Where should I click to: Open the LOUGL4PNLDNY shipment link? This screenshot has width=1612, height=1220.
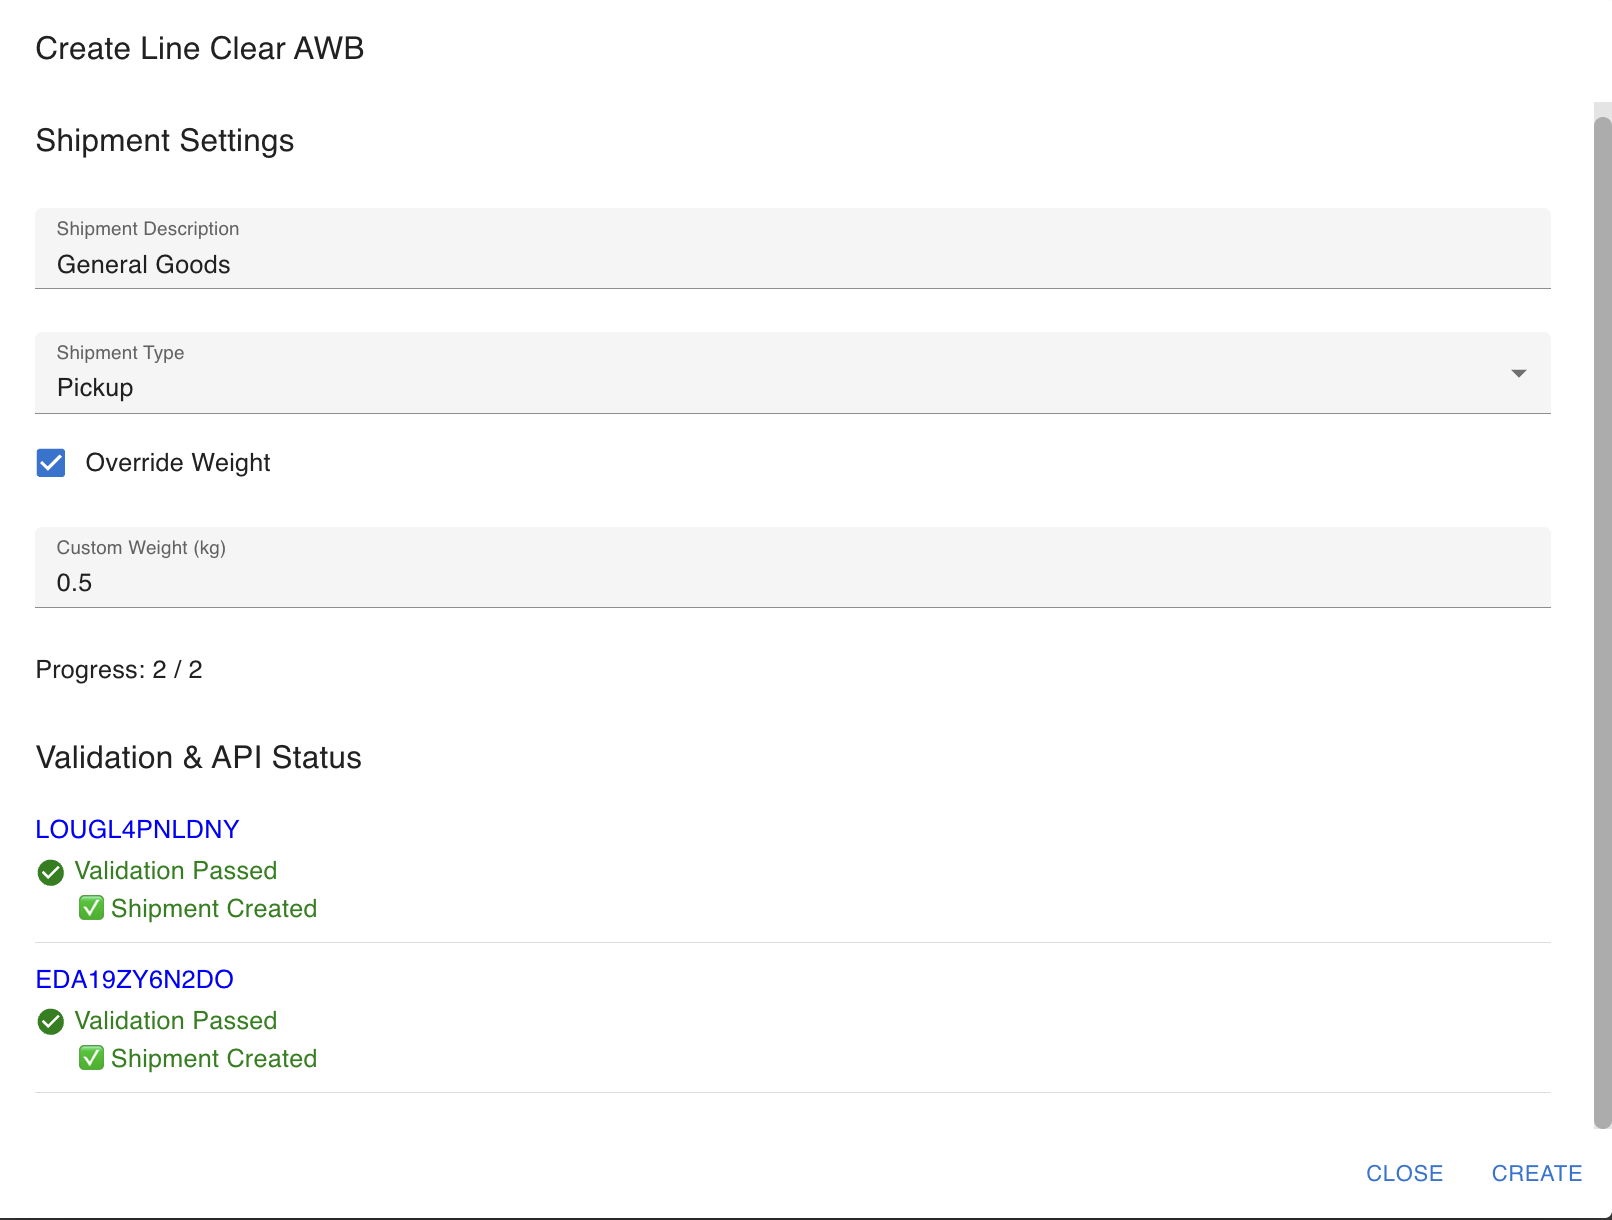click(137, 829)
